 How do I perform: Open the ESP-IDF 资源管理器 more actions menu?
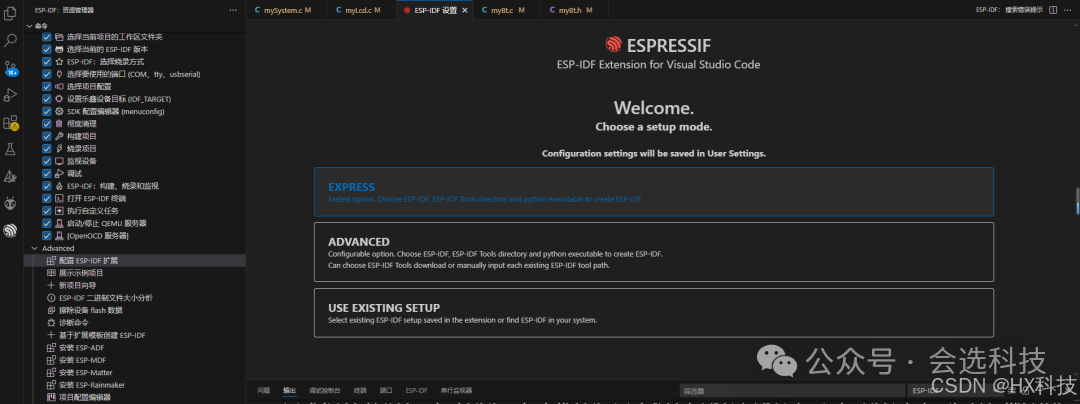coord(233,10)
